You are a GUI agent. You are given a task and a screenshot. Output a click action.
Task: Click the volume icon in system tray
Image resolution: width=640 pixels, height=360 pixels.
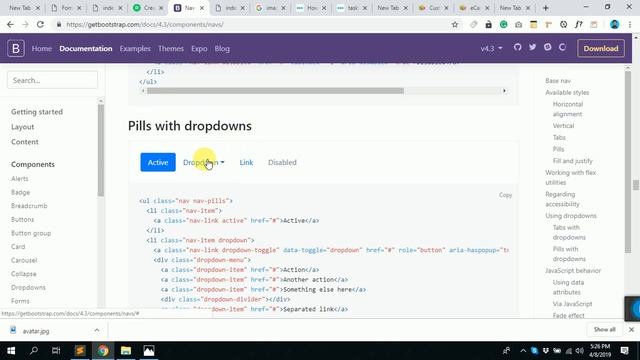point(579,351)
